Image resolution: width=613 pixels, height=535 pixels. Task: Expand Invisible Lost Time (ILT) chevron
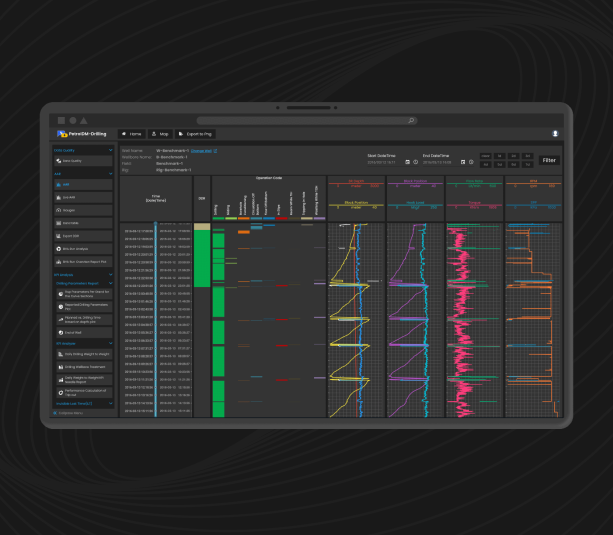111,403
